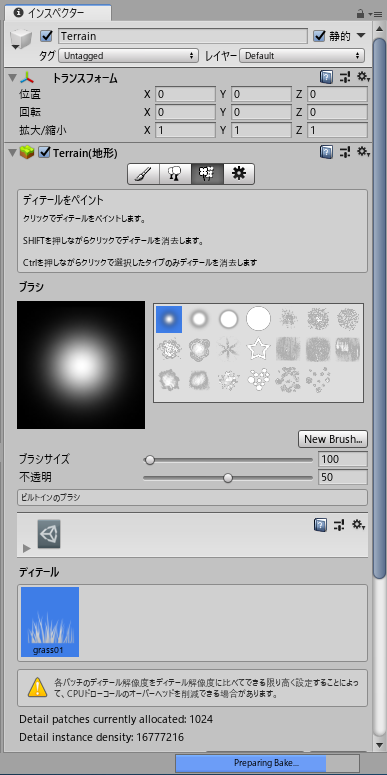Image resolution: width=387 pixels, height=775 pixels.
Task: Click the large brush preview image
Action: click(x=81, y=365)
